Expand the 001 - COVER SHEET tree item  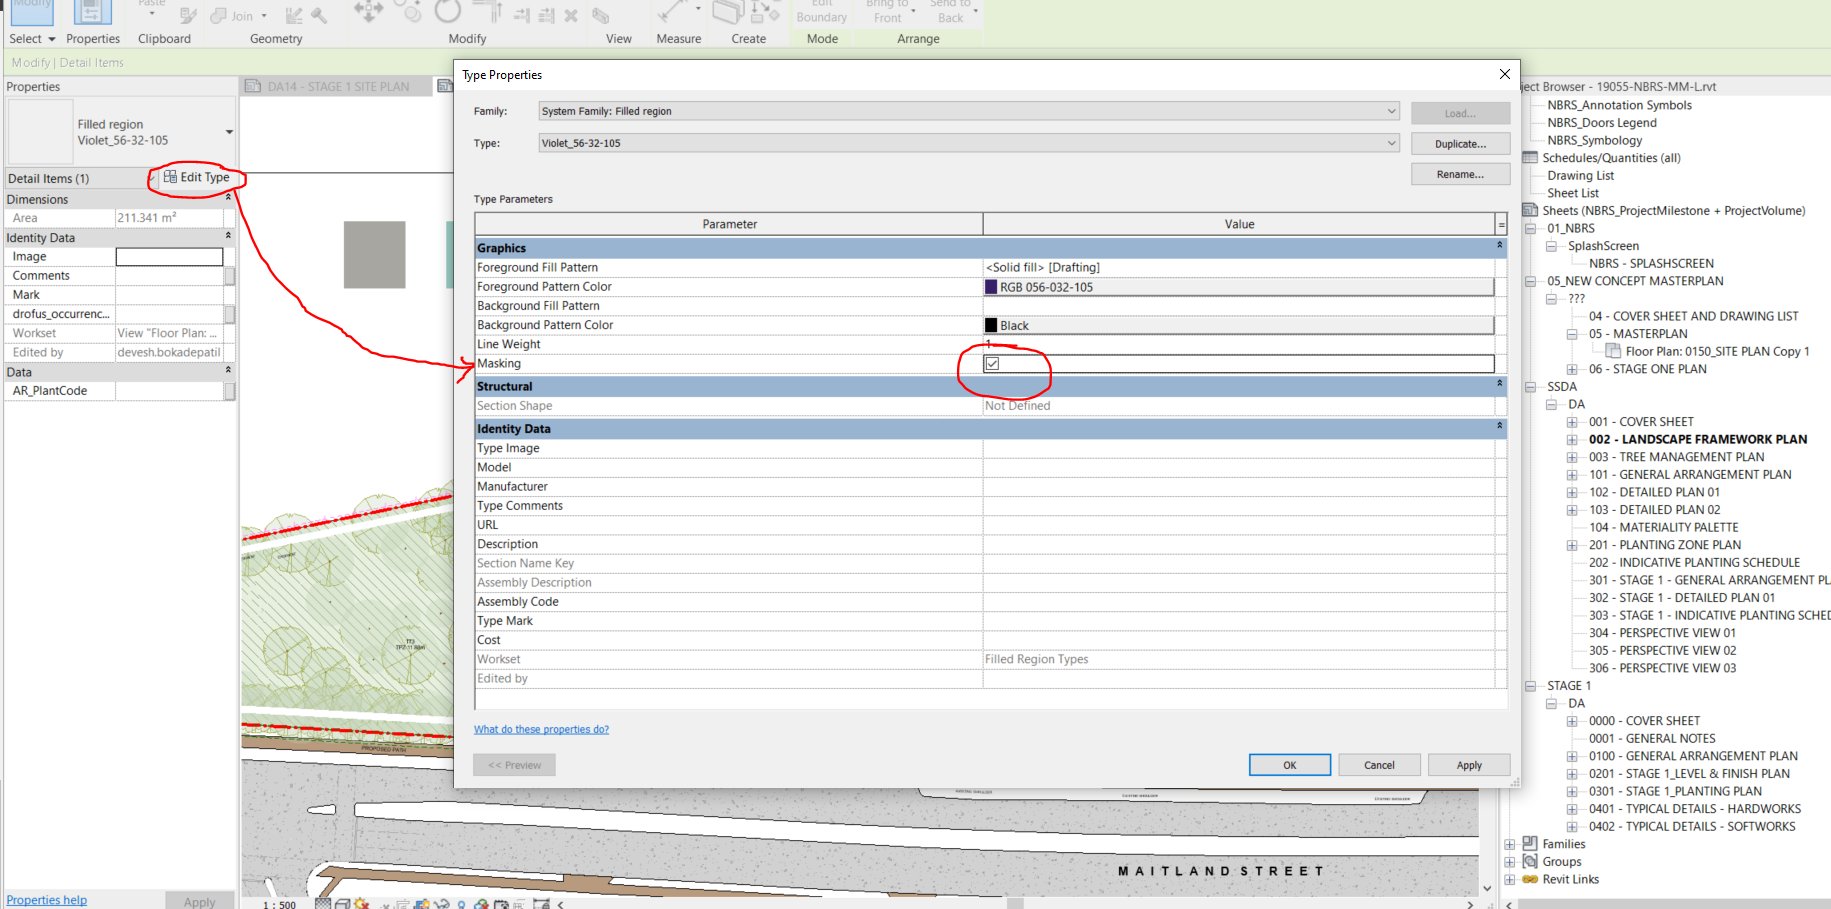pos(1571,421)
